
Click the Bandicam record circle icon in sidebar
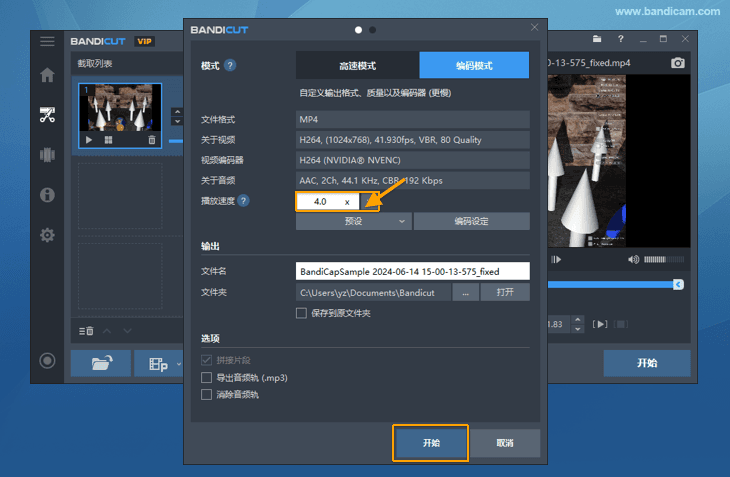click(47, 361)
